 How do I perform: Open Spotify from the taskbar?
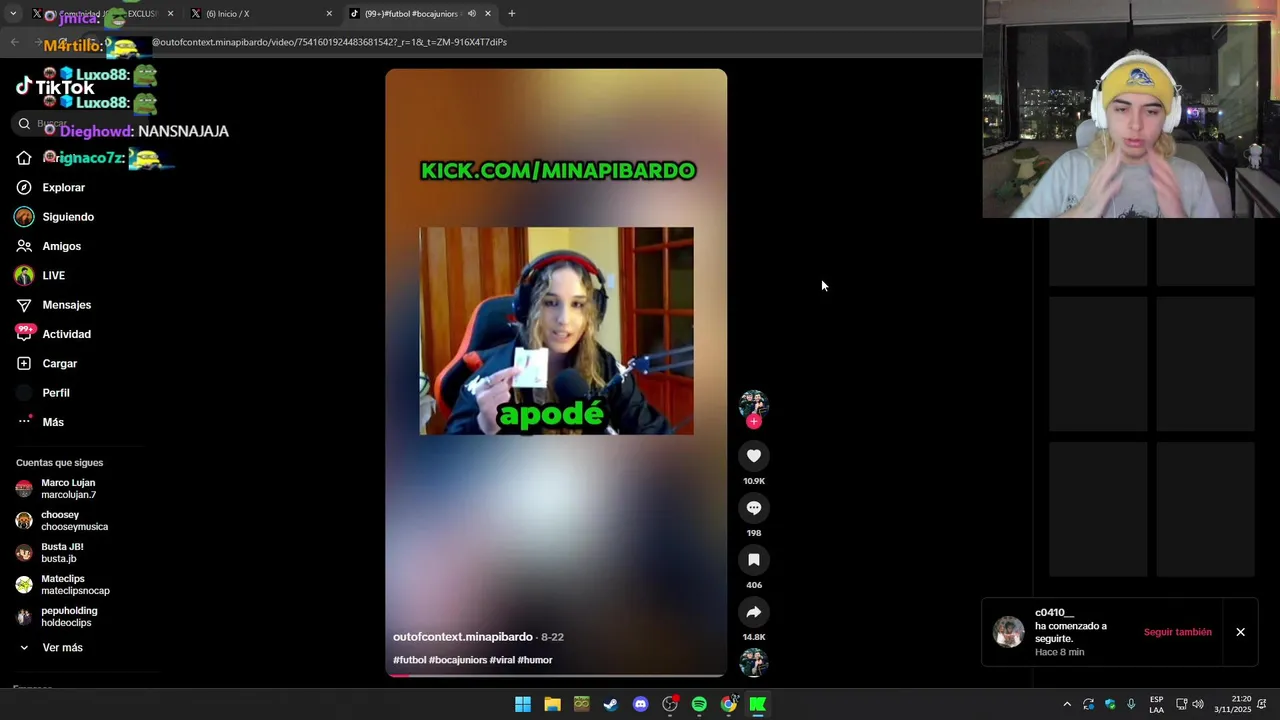[x=699, y=704]
